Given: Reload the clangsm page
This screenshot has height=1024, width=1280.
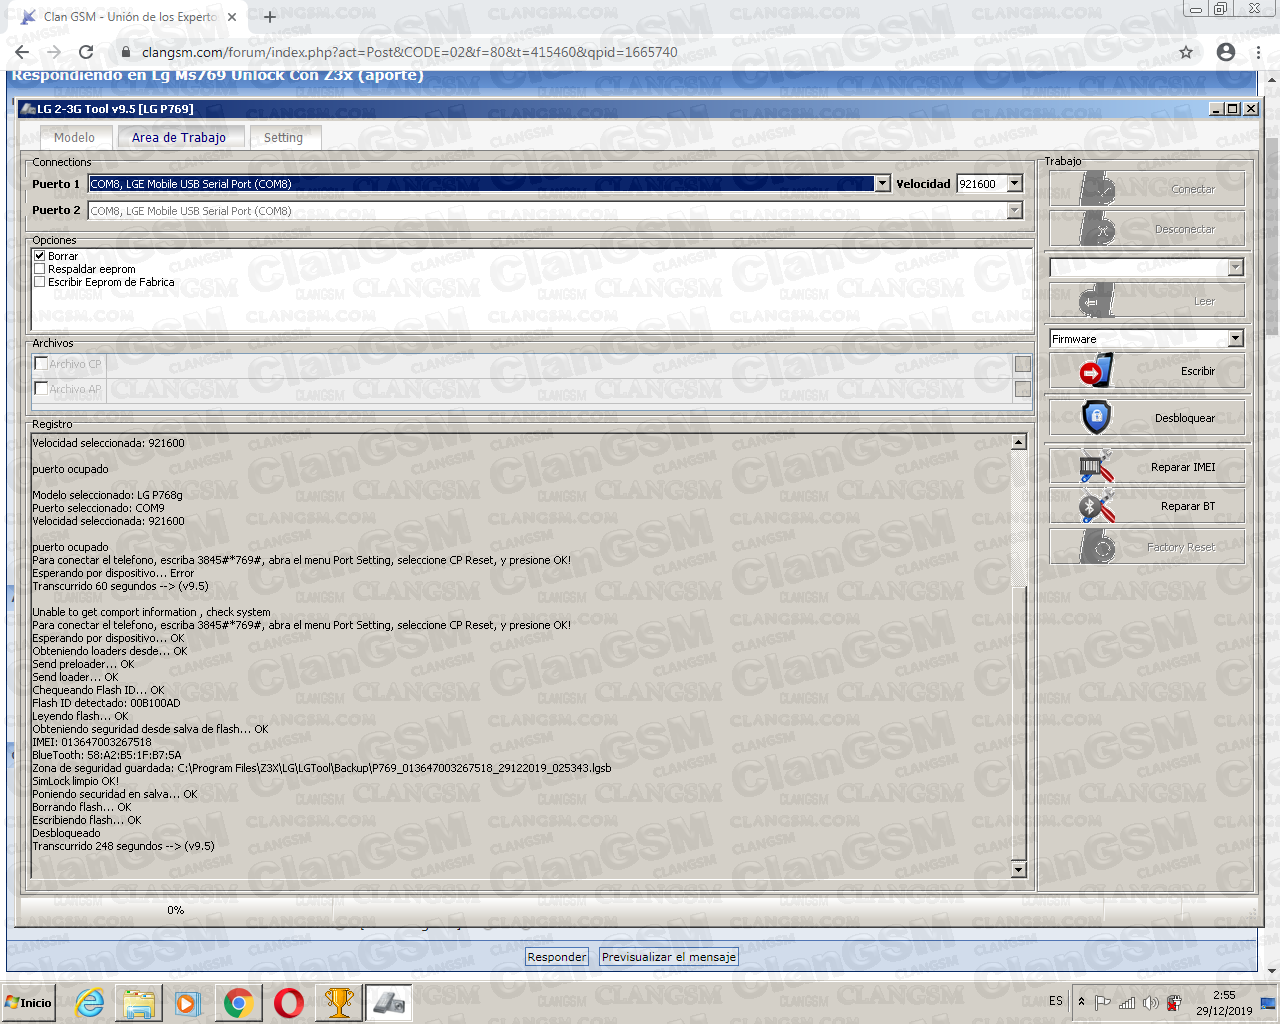Looking at the screenshot, I should tap(86, 52).
